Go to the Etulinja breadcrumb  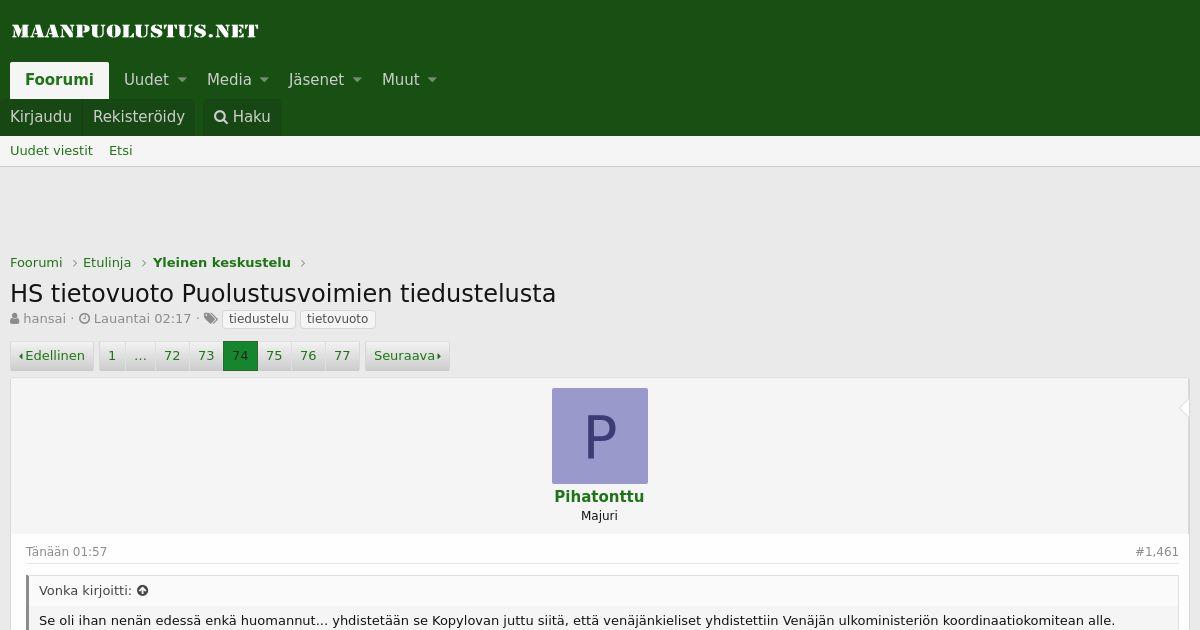(107, 263)
